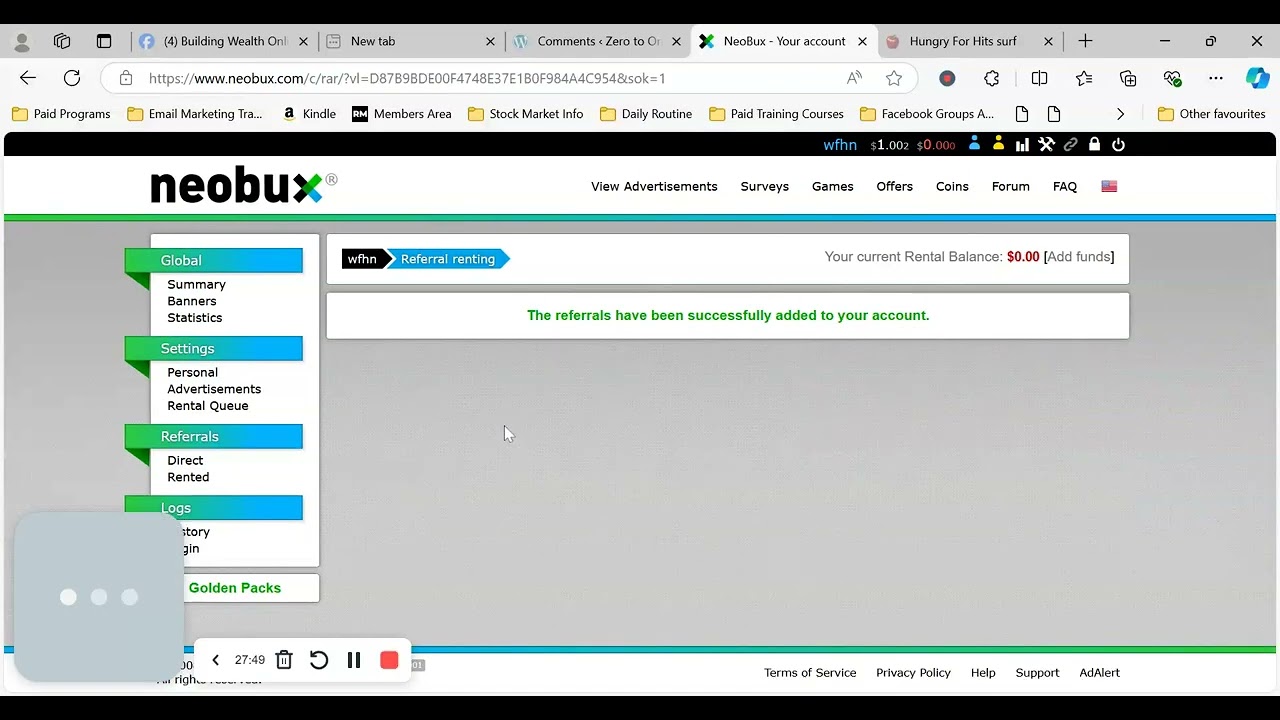Go back with browser back arrow
The image size is (1280, 720).
tap(28, 78)
